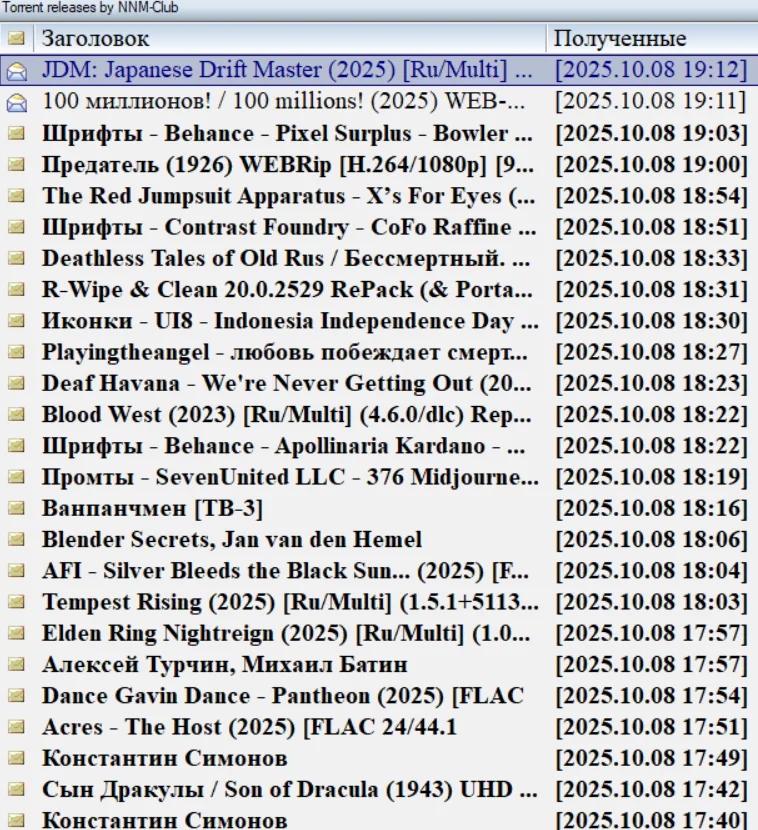Click the received date [2025.10.08 18:16]
Screen dimensions: 758x830
[651, 508]
